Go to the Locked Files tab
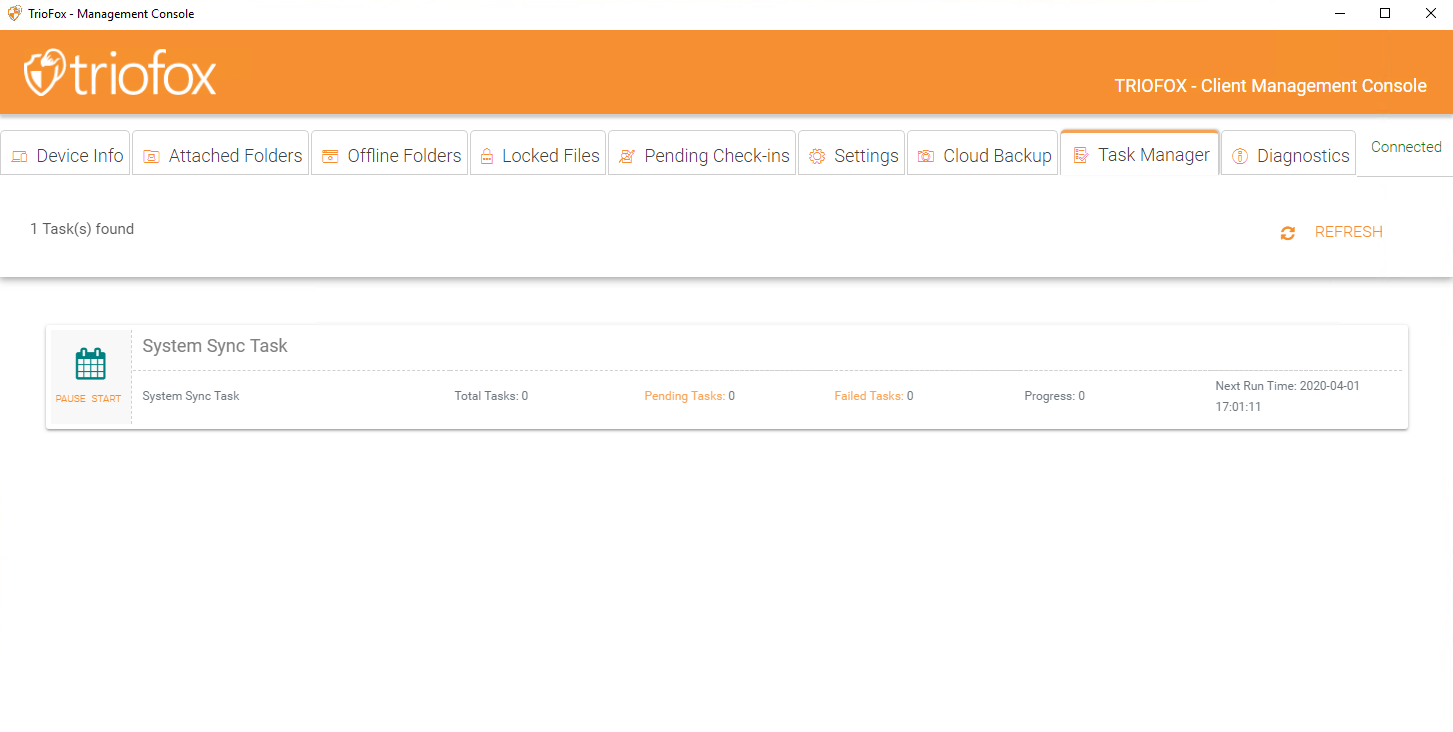The height and width of the screenshot is (732, 1453). 539,154
